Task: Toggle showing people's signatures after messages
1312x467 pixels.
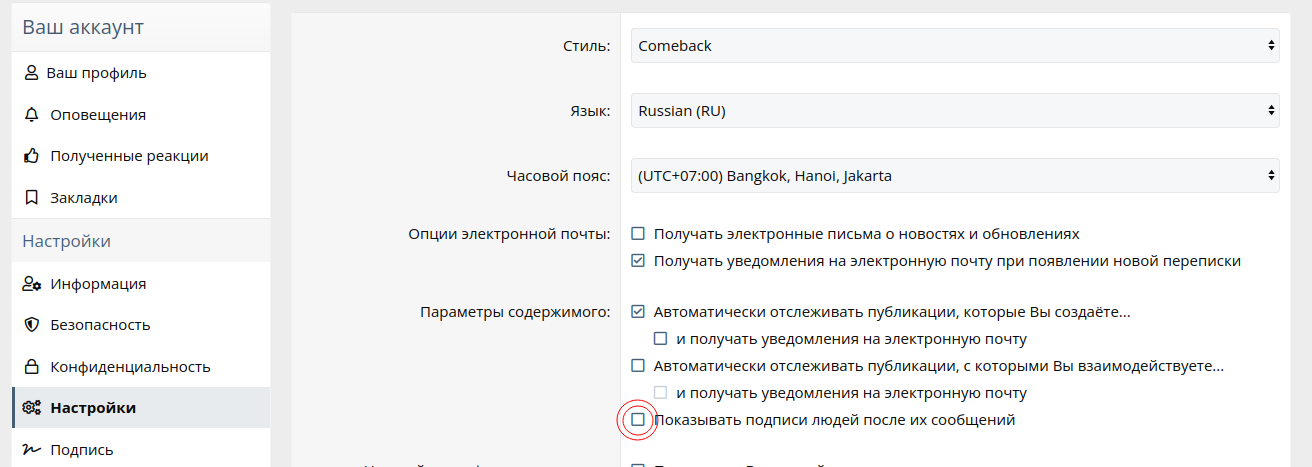Action: [x=638, y=420]
